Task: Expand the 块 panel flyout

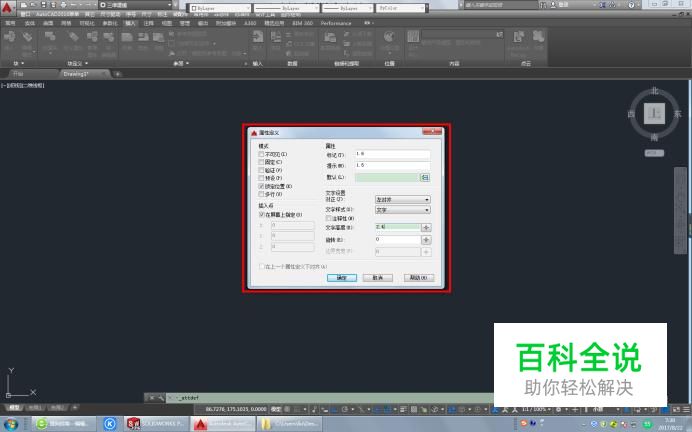Action: click(19, 64)
